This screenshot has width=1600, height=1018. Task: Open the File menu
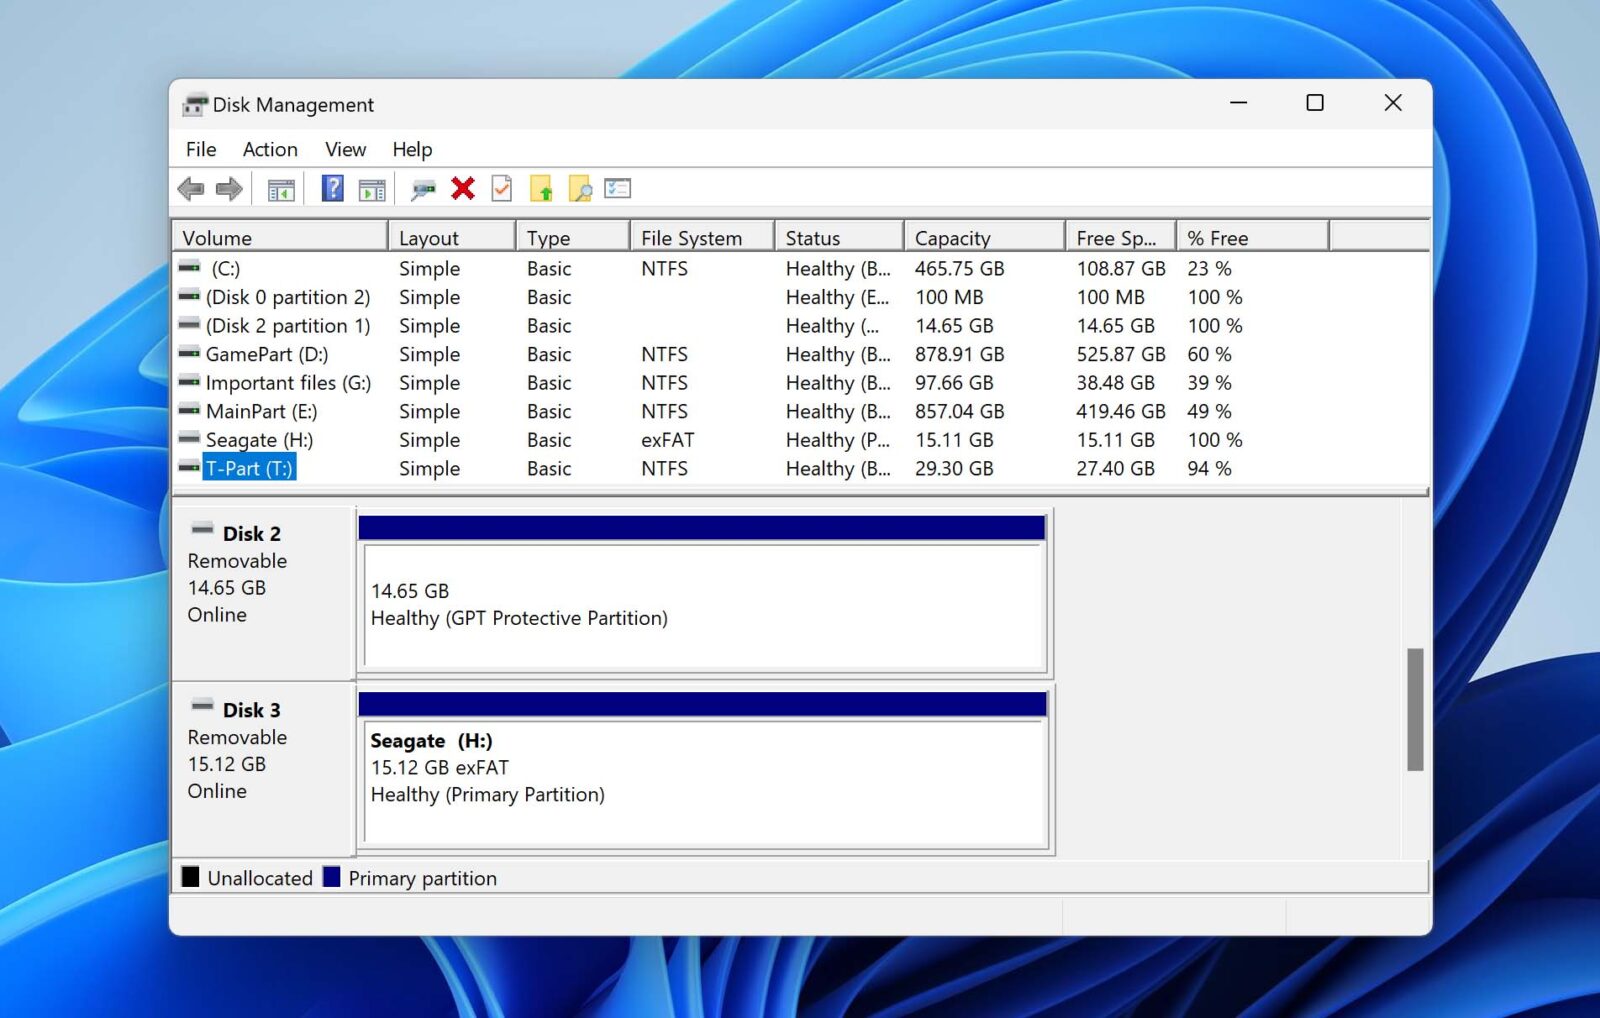tap(199, 149)
